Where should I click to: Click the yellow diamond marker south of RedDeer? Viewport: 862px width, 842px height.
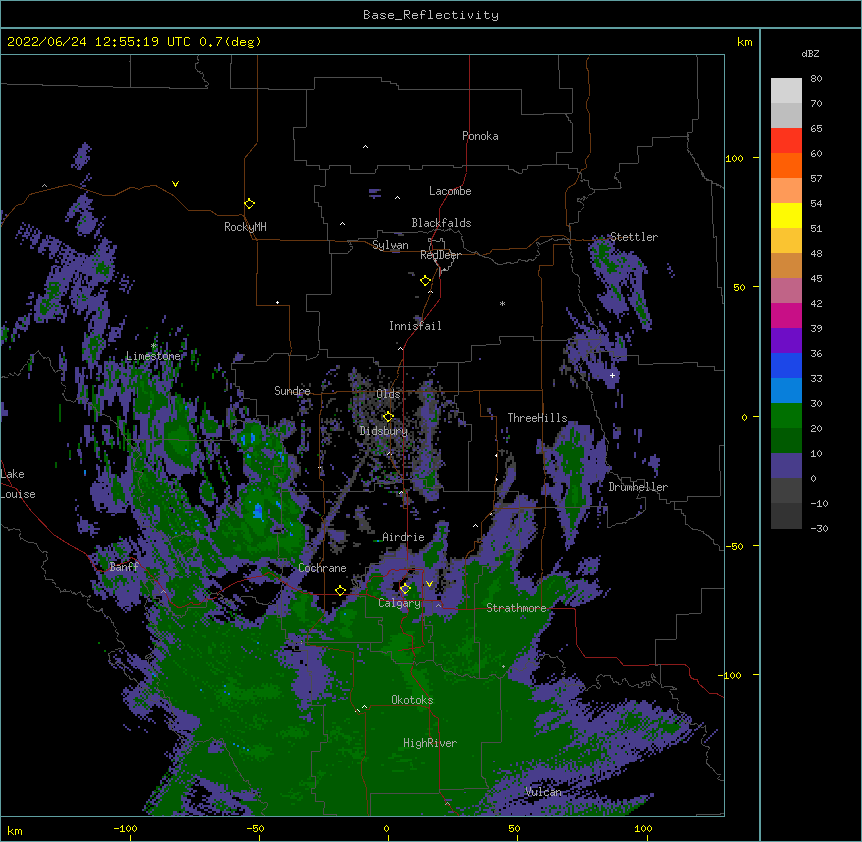[x=425, y=281]
